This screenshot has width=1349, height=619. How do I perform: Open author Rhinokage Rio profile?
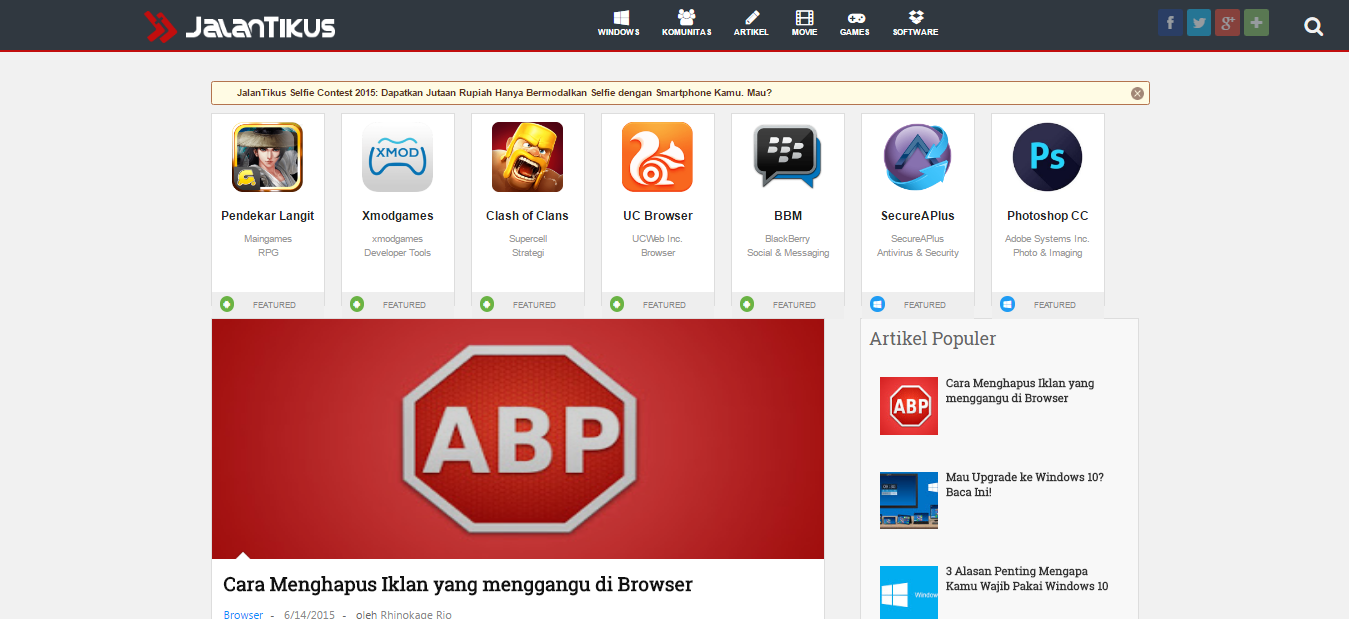click(416, 614)
